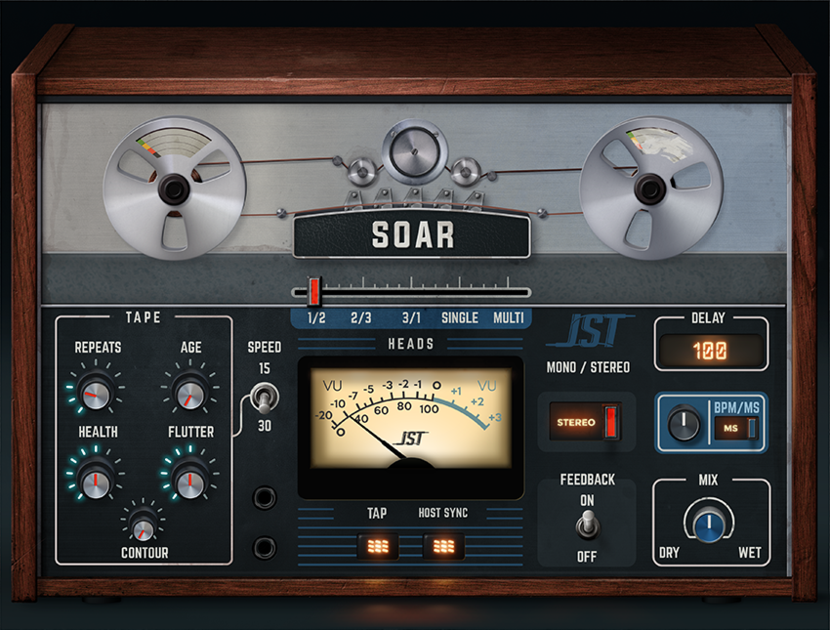Click the left tape reel
Image resolution: width=830 pixels, height=630 pixels.
pyautogui.click(x=174, y=188)
